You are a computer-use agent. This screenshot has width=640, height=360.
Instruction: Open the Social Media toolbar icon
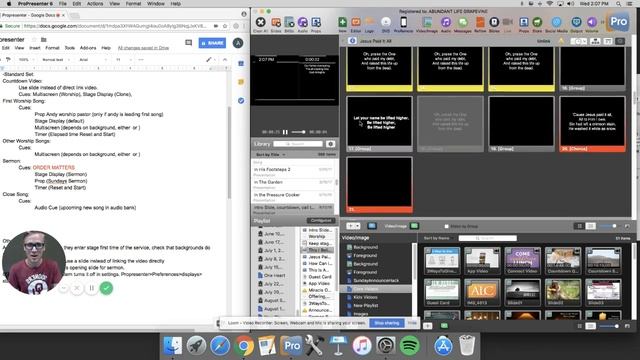[556, 22]
